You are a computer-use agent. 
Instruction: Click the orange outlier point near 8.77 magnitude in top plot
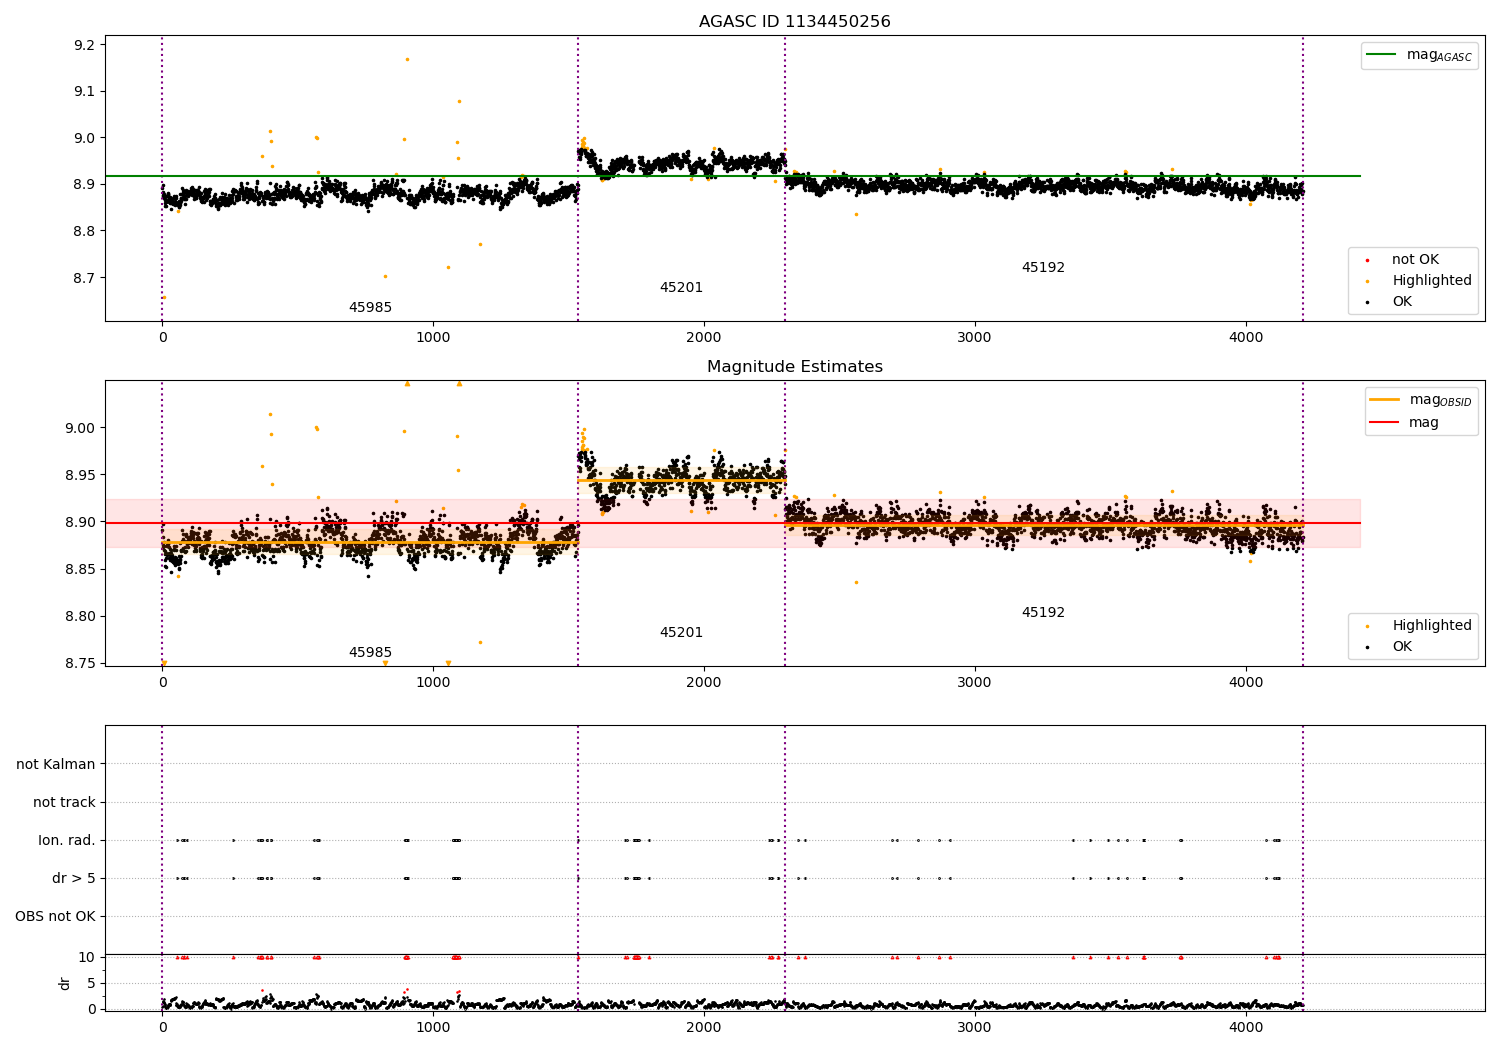tap(480, 244)
